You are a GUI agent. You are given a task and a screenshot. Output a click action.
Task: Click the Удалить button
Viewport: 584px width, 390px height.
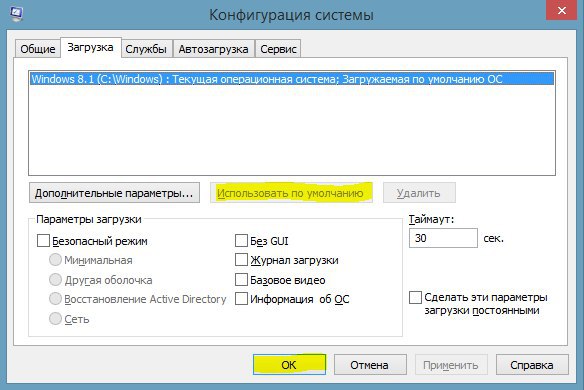[x=419, y=193]
